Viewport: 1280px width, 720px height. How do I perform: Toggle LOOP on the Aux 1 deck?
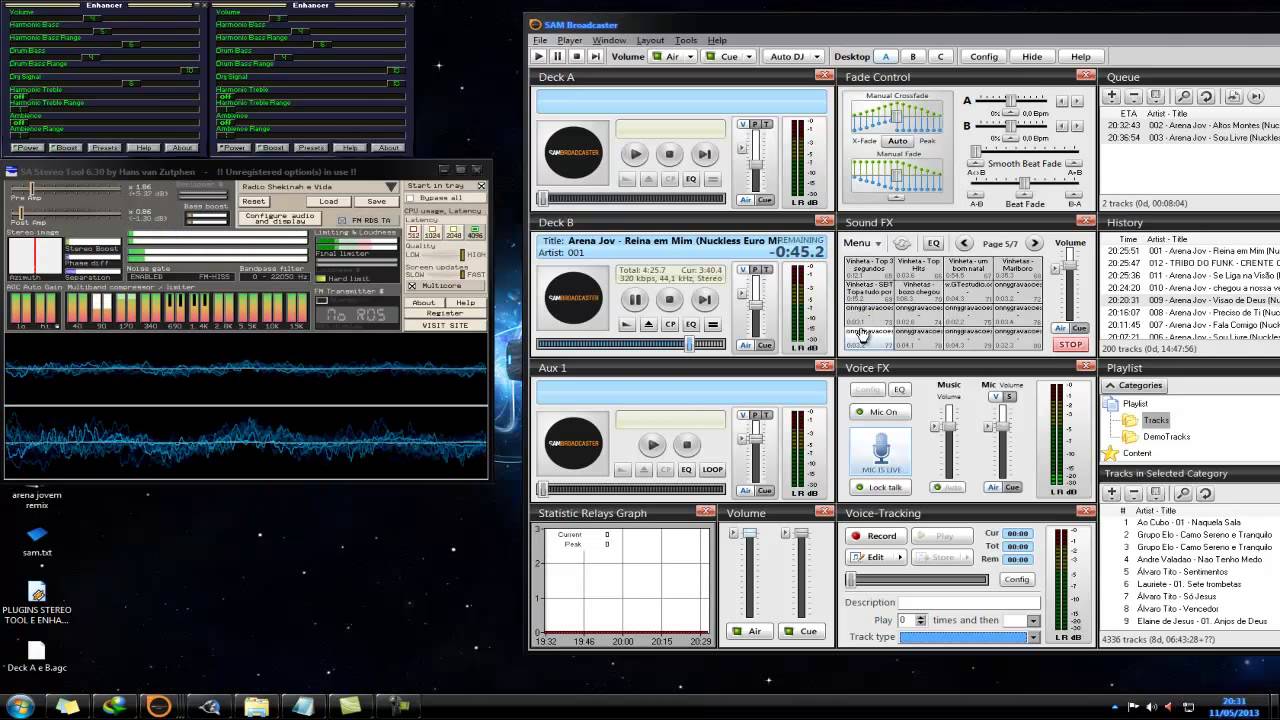click(712, 470)
